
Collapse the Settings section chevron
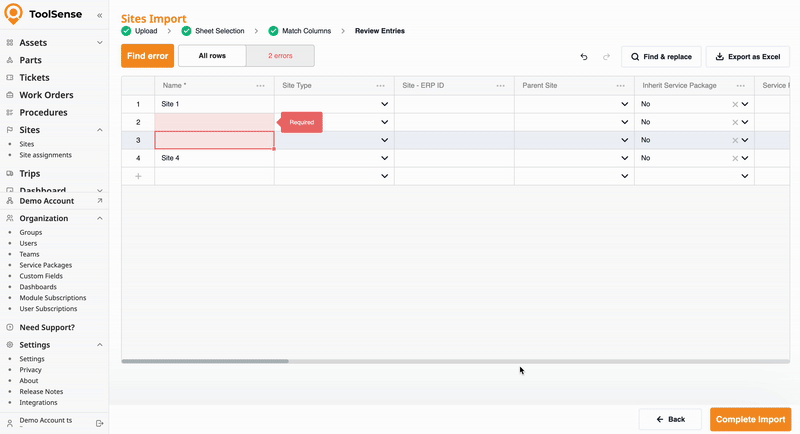[99, 345]
